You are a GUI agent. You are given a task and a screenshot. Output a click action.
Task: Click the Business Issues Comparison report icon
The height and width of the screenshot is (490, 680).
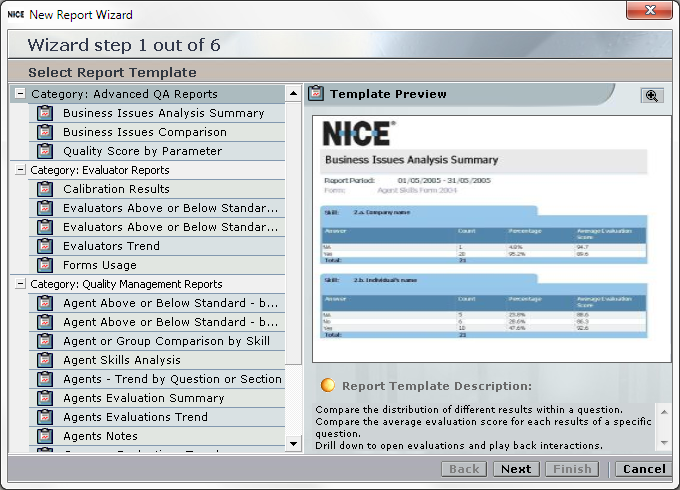[x=45, y=132]
